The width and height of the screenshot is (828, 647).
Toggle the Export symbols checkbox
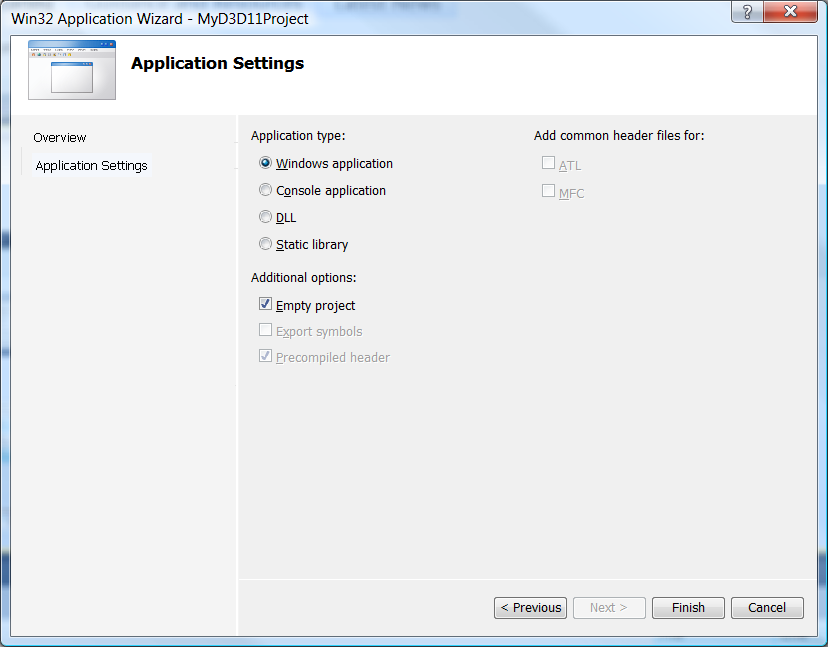tap(266, 331)
